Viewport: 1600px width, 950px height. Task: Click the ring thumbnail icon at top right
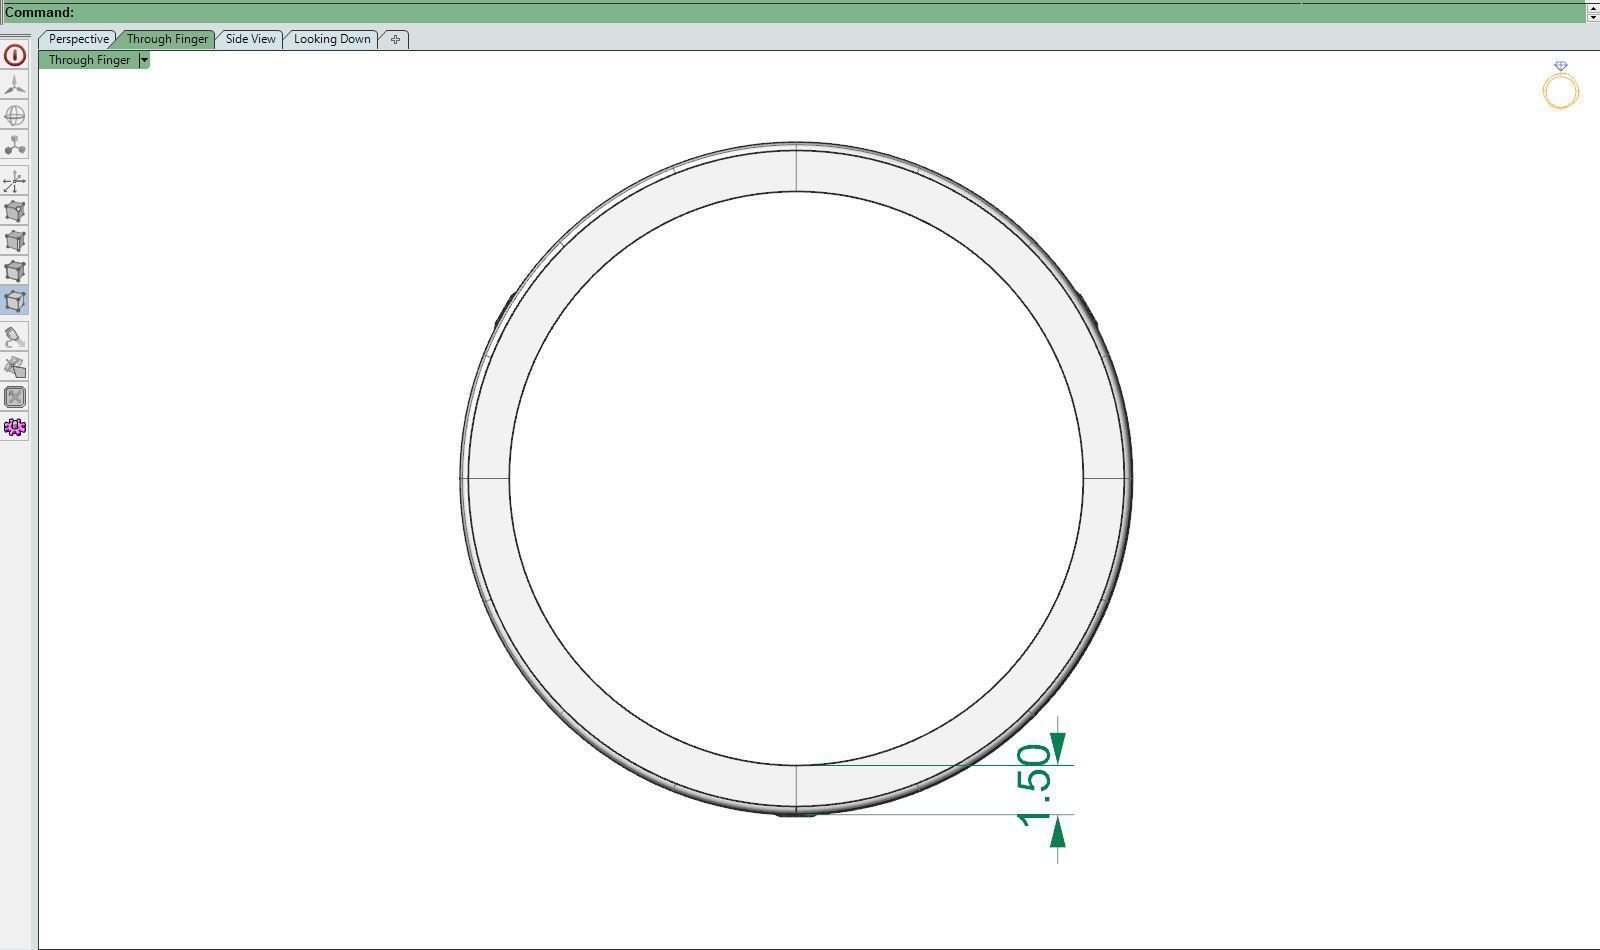[1560, 86]
